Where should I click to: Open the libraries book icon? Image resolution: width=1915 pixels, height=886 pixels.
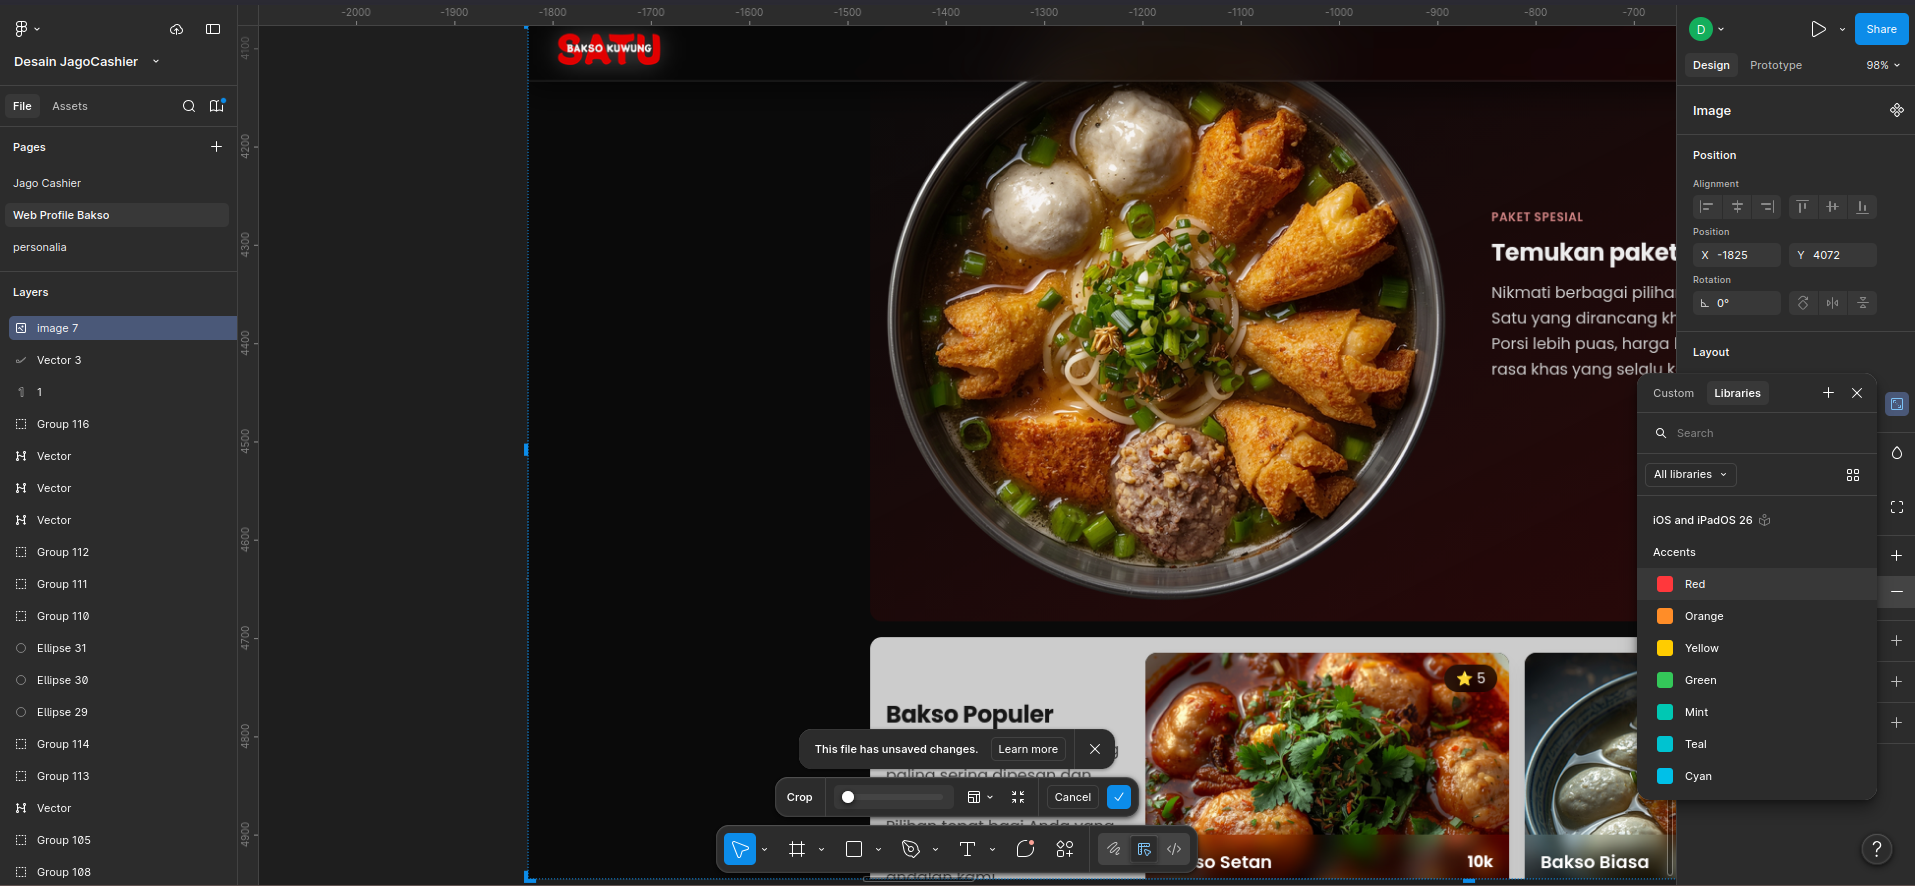217,106
